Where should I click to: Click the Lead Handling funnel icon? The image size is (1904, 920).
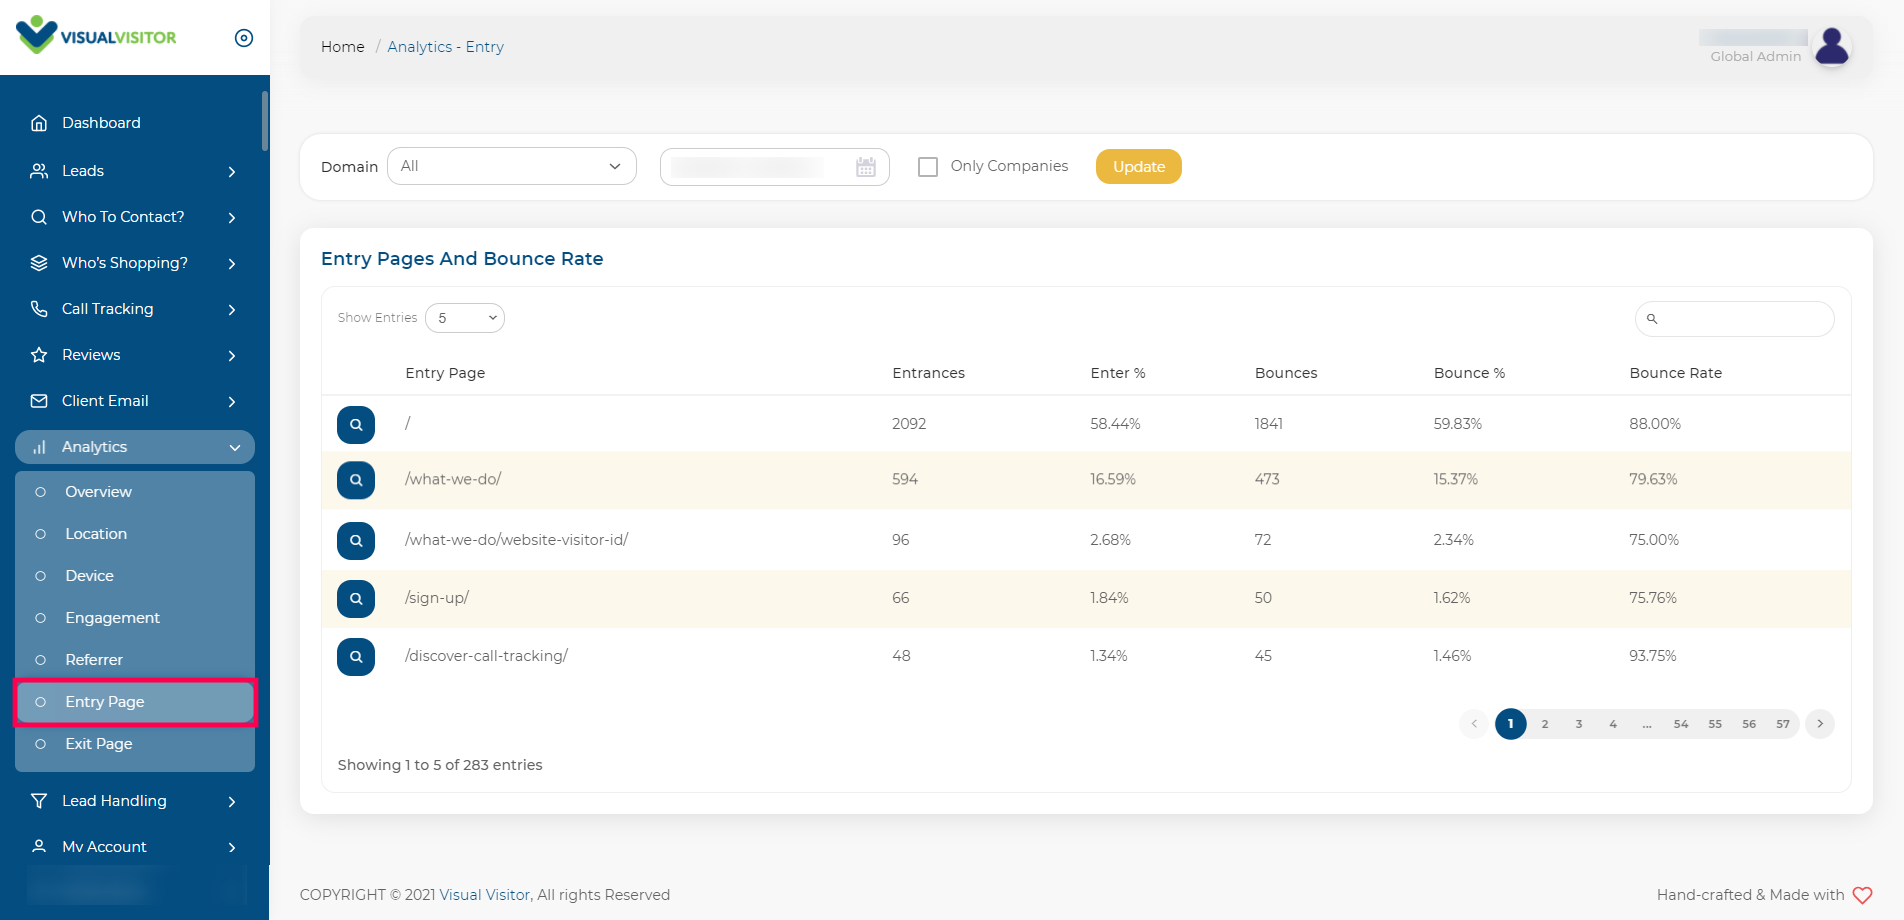39,801
